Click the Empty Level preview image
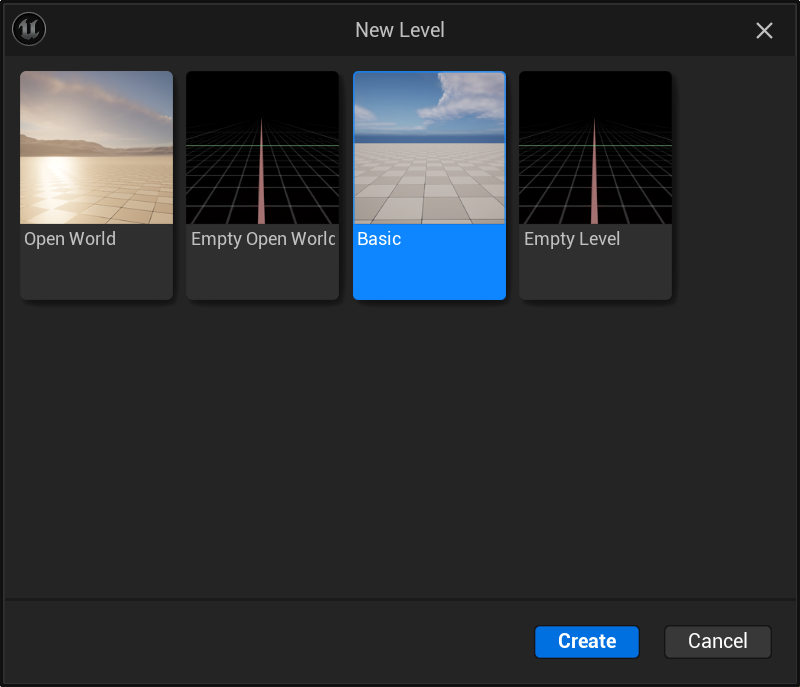The image size is (800, 687). coord(595,147)
